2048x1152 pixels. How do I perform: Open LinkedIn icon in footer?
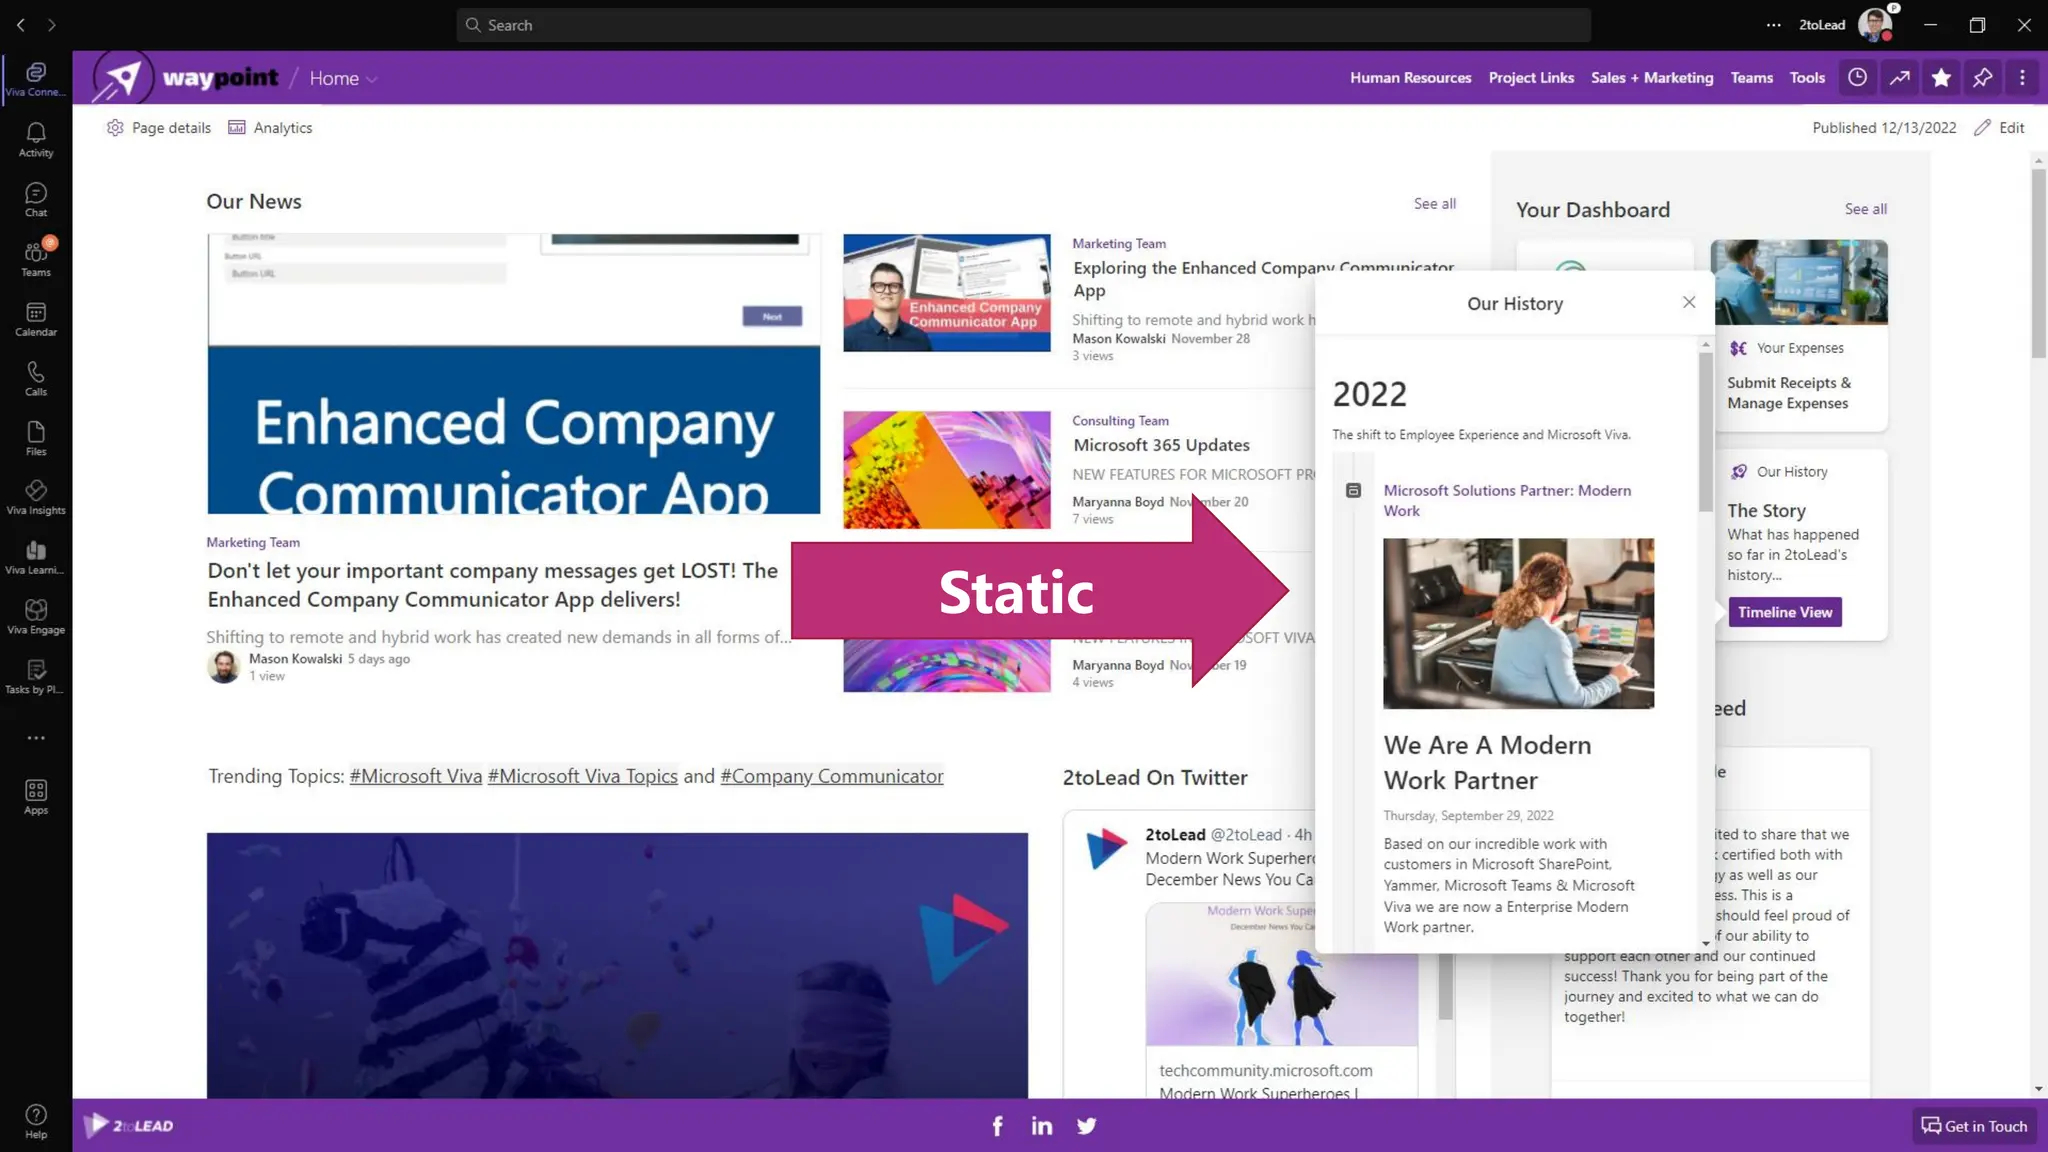[x=1041, y=1126]
